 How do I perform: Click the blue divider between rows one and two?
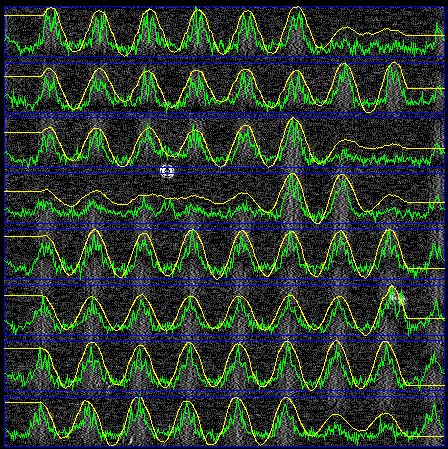click(x=224, y=60)
